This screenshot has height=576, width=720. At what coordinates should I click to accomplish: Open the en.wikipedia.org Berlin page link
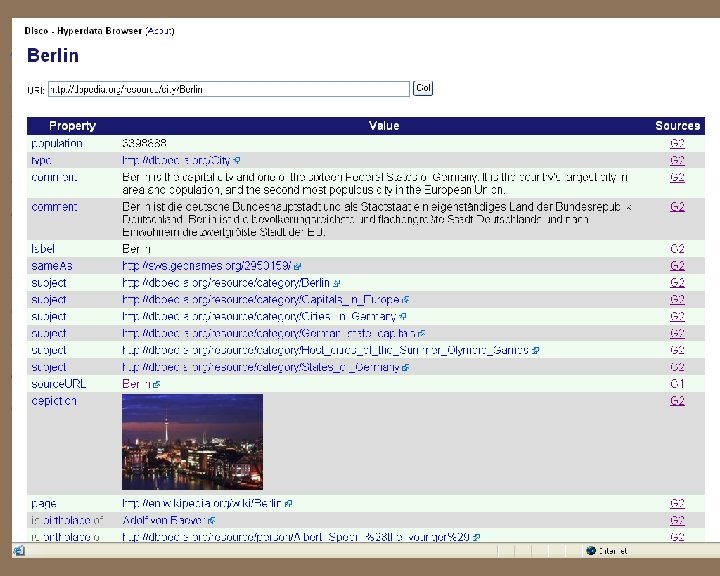[202, 503]
